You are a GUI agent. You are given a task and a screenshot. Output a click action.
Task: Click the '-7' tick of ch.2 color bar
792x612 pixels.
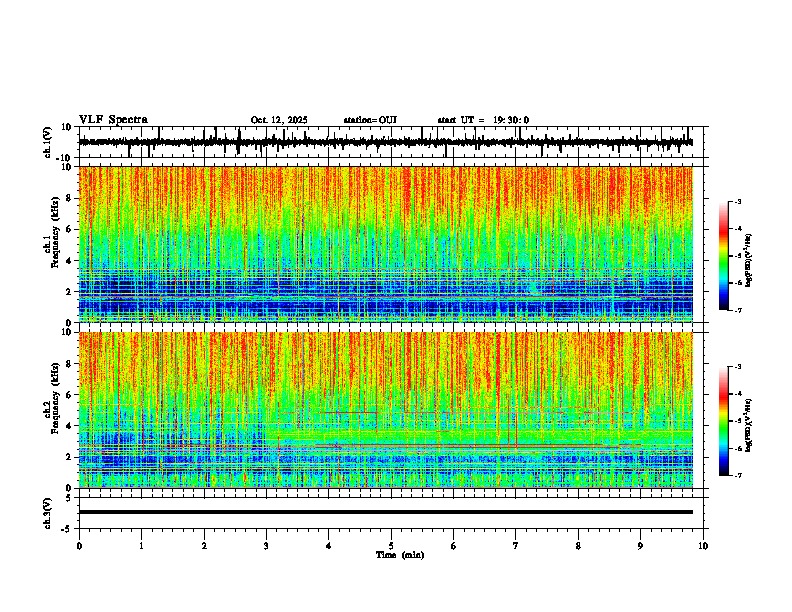tap(738, 475)
